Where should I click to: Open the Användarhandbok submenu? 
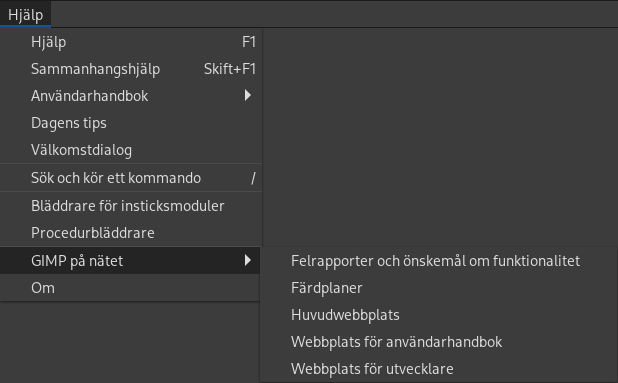(x=130, y=96)
